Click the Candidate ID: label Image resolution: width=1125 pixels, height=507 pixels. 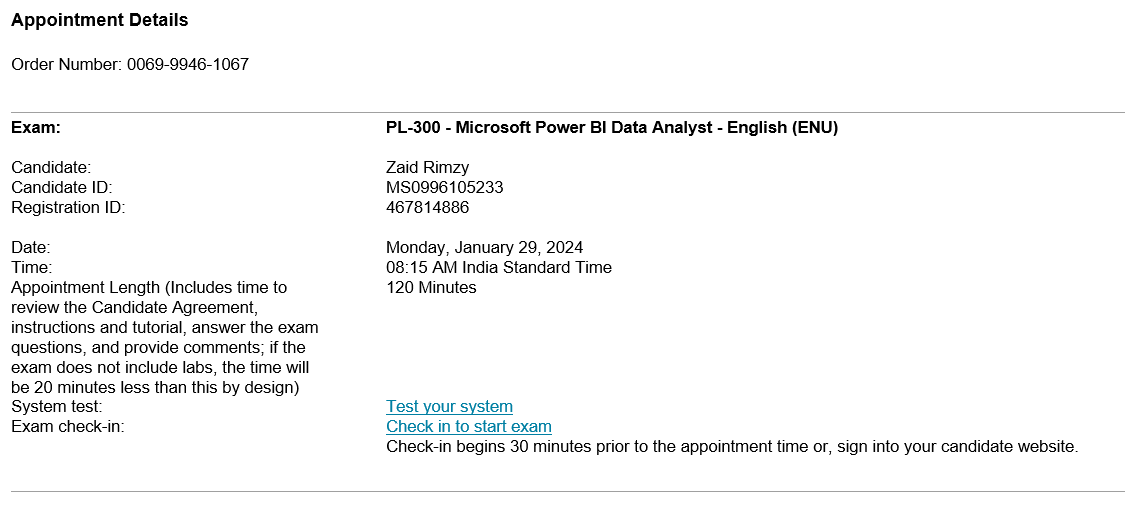(x=62, y=188)
